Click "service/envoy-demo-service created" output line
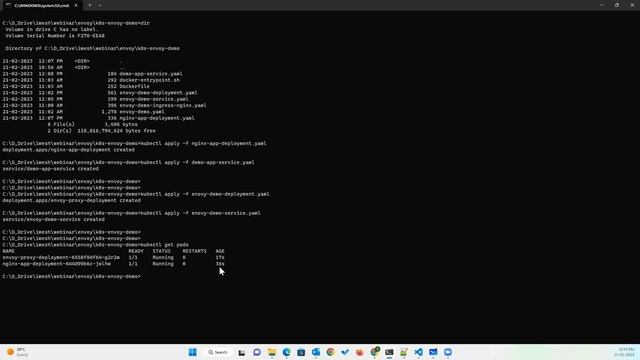This screenshot has height=360, width=640. [x=53, y=219]
